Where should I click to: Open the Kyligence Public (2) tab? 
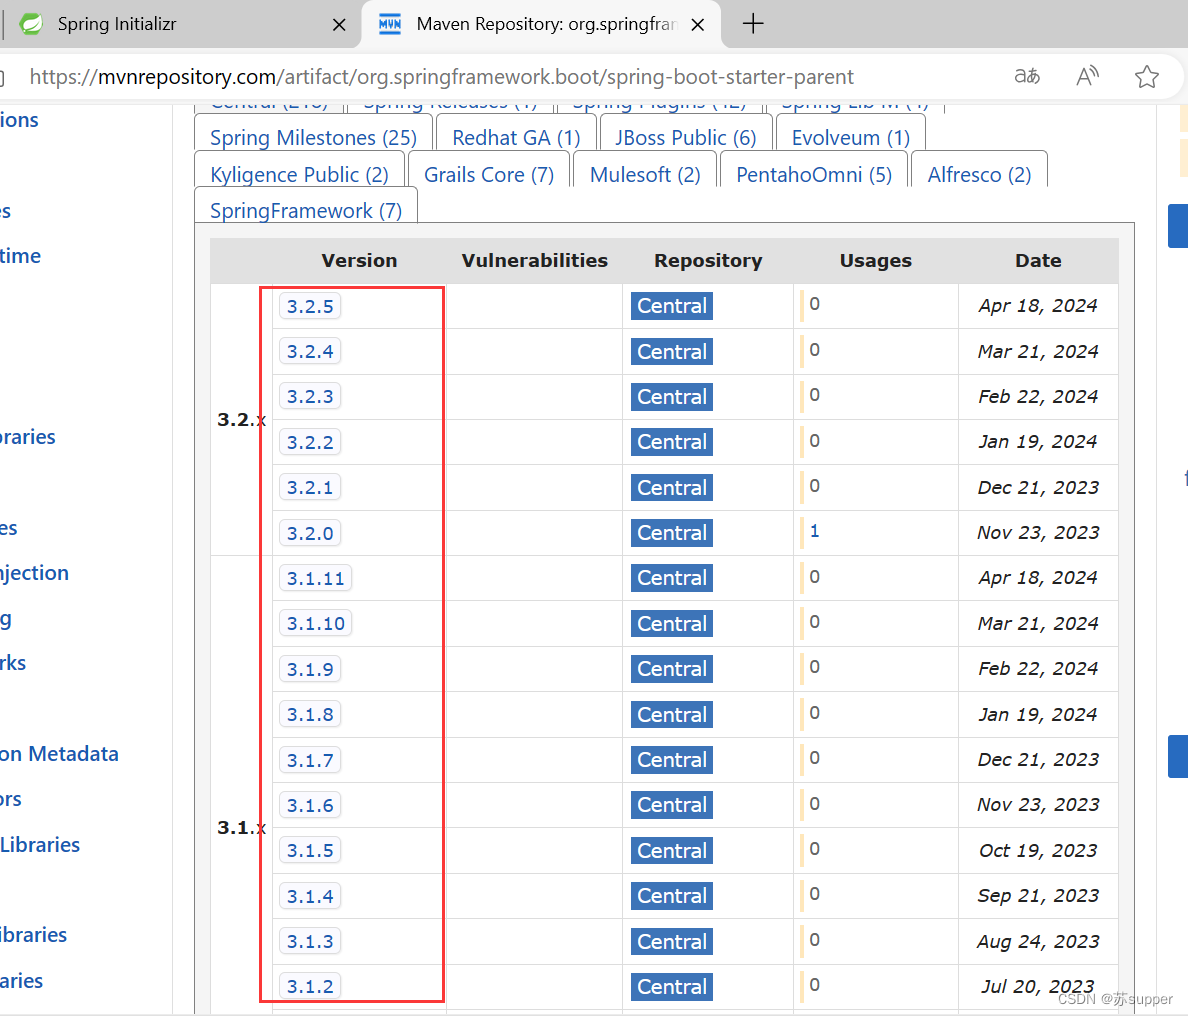click(299, 175)
